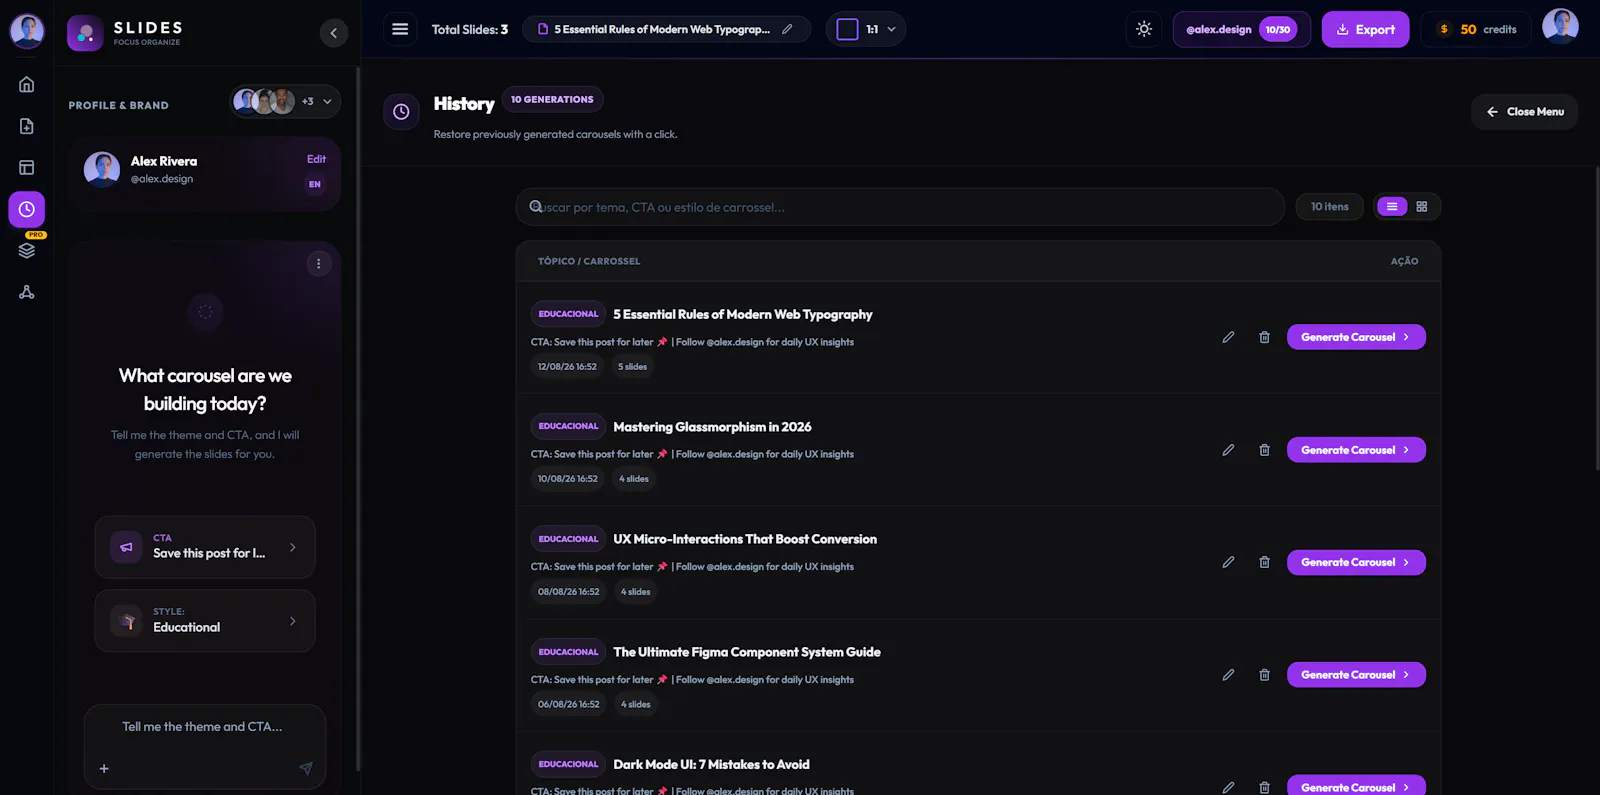Screen dimensions: 1600x795
Task: Delete 5 Essential Rules of Modern Web Typography entry
Action: pos(1264,337)
